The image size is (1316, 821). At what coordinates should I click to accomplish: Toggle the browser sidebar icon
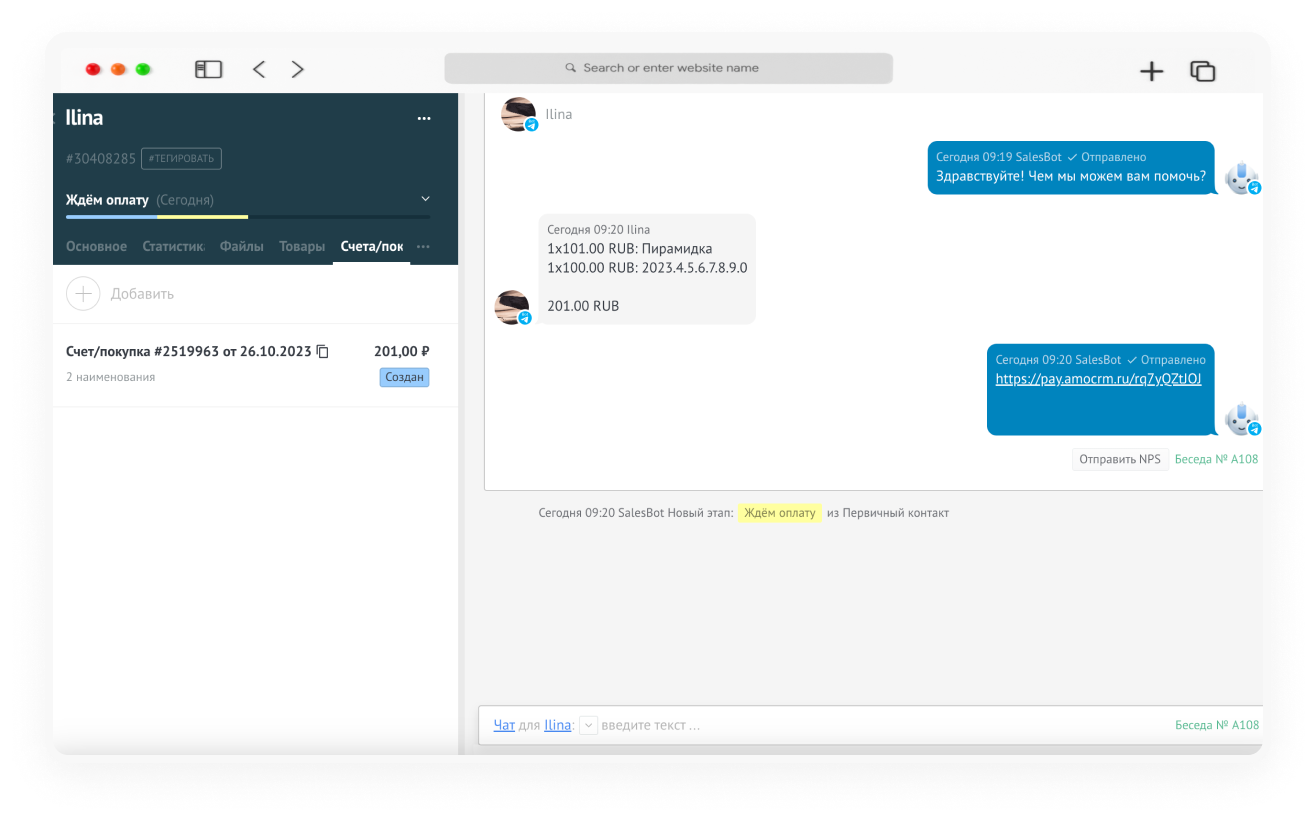[208, 69]
